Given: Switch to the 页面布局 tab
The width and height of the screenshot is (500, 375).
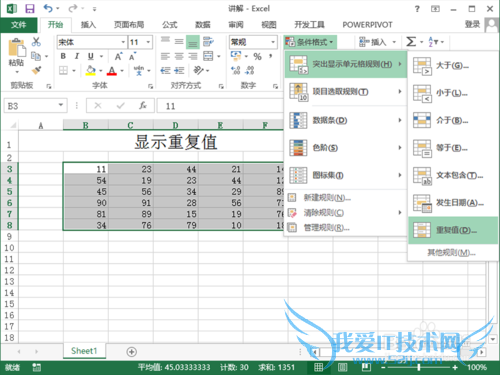Looking at the screenshot, I should pyautogui.click(x=129, y=25).
